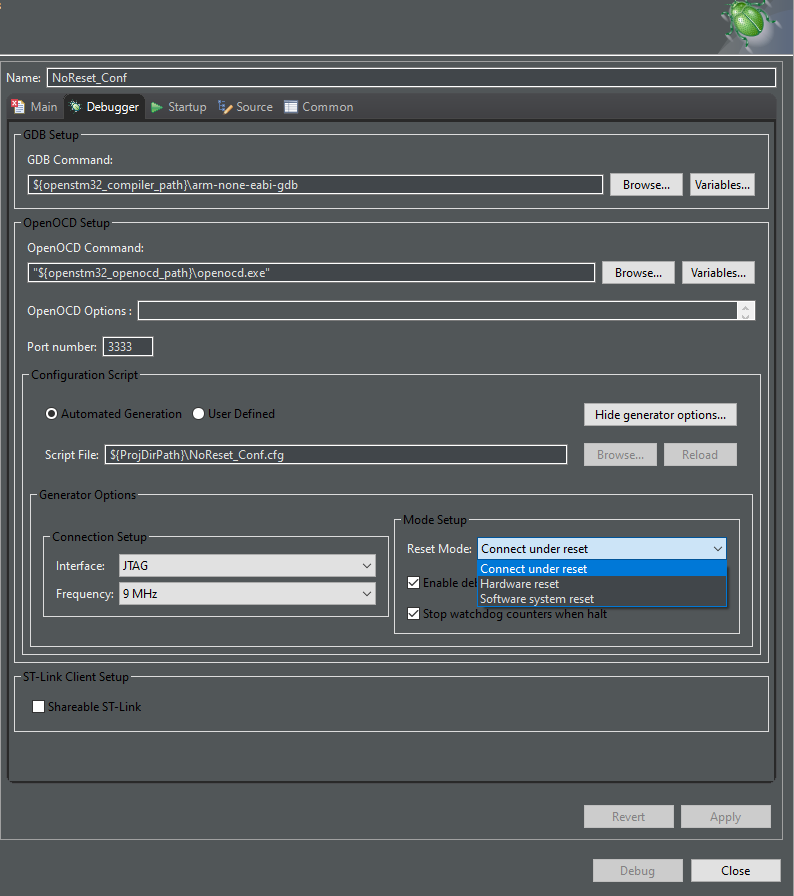This screenshot has height=896, width=794.
Task: Click the Startup tab play icon
Action: pyautogui.click(x=157, y=107)
